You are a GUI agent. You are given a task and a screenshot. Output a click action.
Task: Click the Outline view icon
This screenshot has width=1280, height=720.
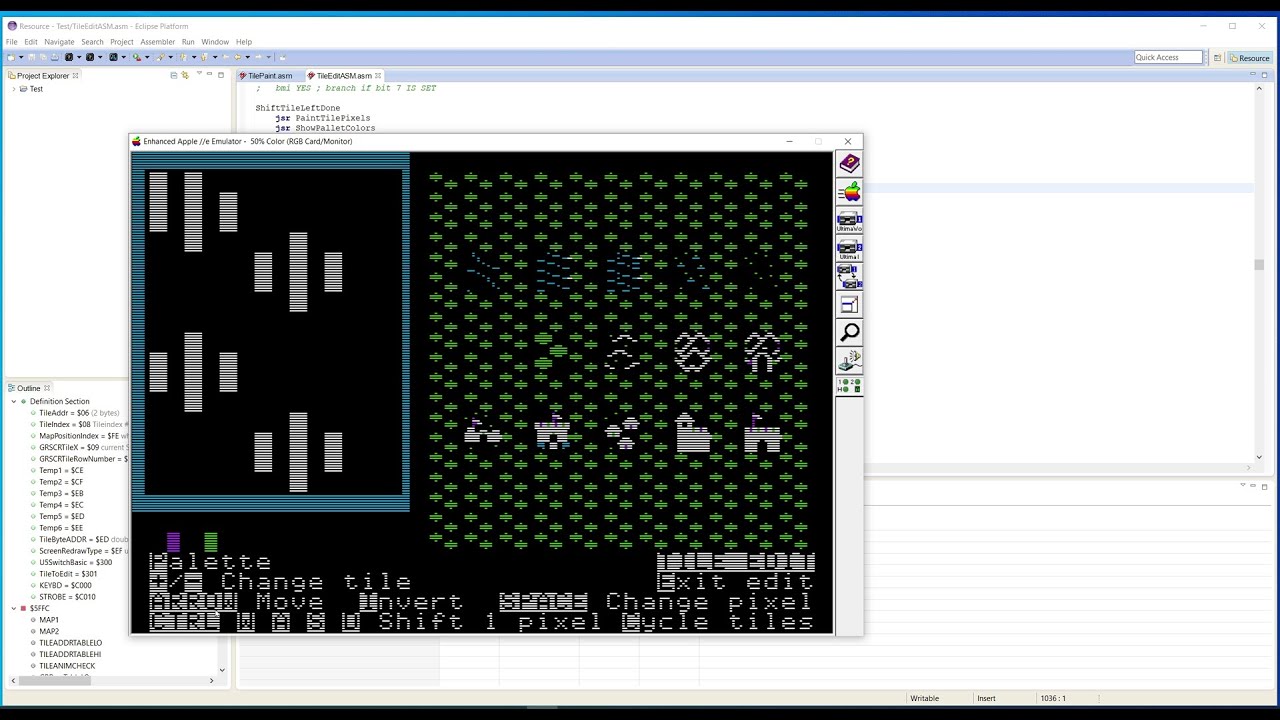click(11, 388)
